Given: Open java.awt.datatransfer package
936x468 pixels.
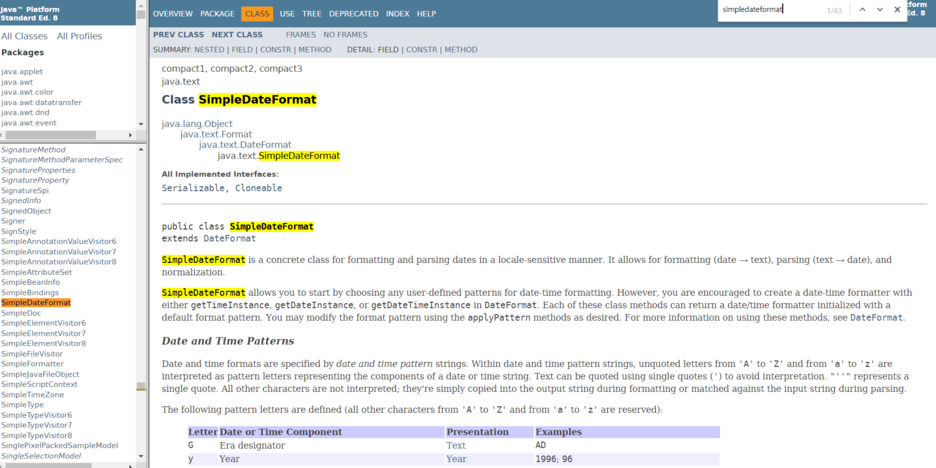Looking at the screenshot, I should (x=41, y=102).
